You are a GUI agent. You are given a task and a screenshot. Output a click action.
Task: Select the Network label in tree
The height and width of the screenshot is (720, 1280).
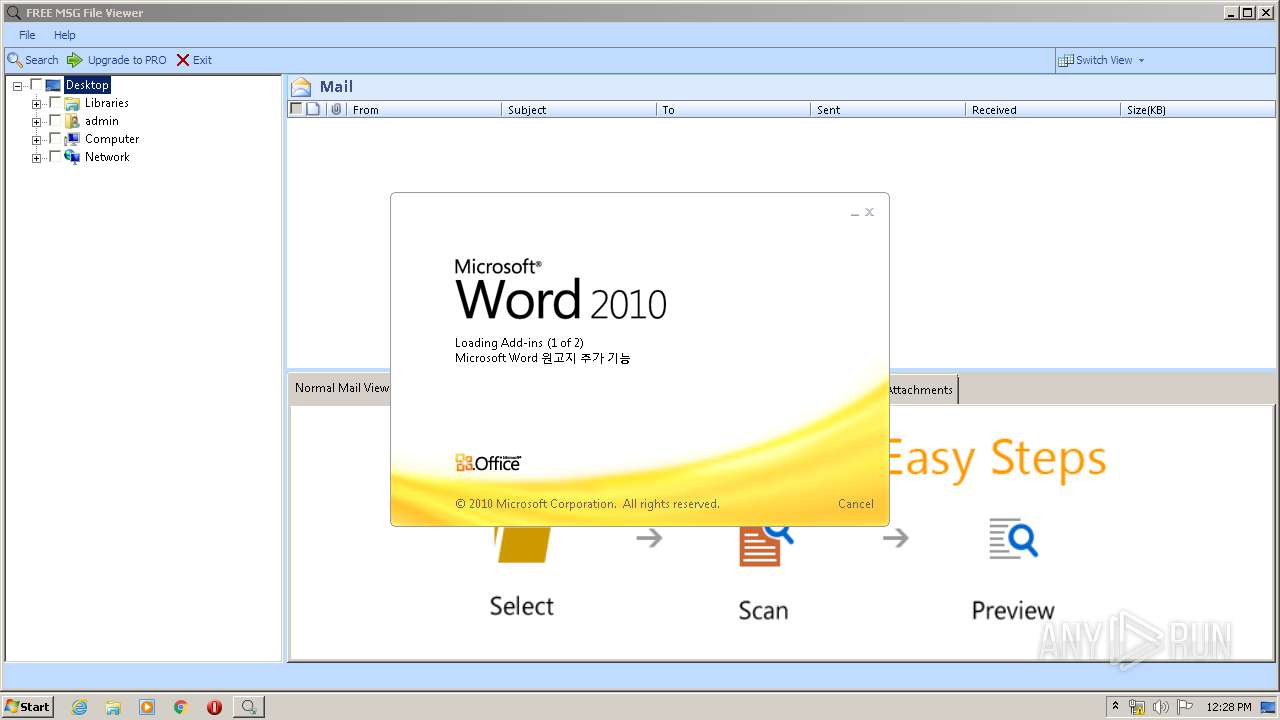pos(107,157)
